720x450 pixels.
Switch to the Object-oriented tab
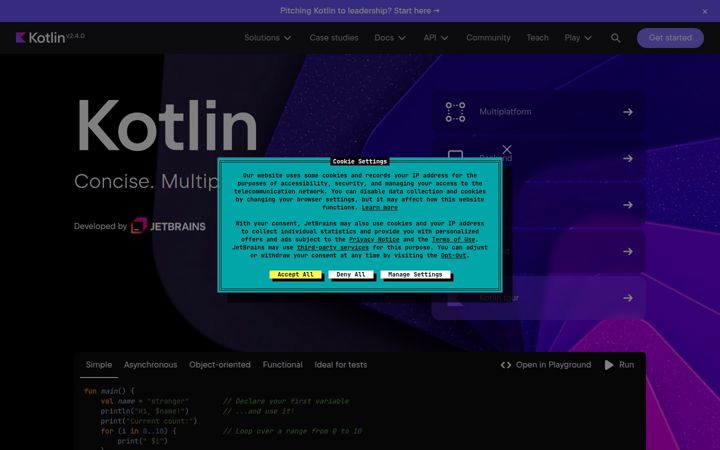219,365
